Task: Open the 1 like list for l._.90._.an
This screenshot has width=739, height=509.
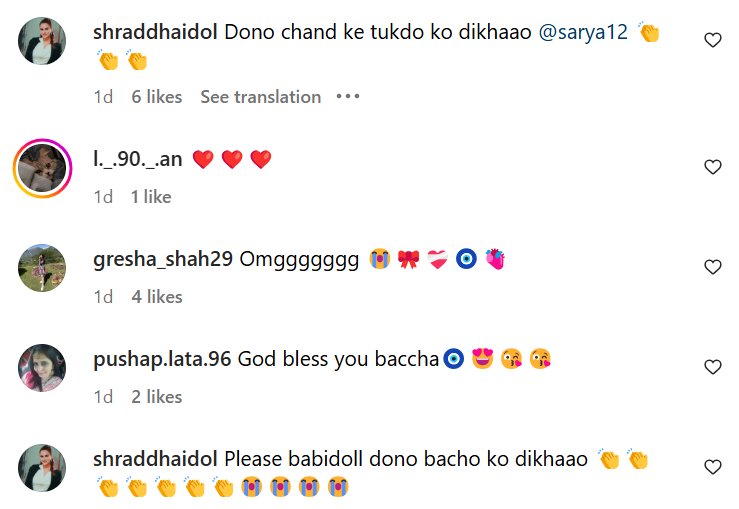Action: (151, 197)
